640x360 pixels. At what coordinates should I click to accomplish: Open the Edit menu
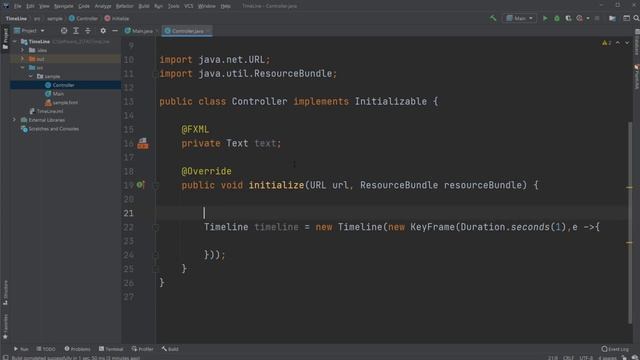pos(30,6)
